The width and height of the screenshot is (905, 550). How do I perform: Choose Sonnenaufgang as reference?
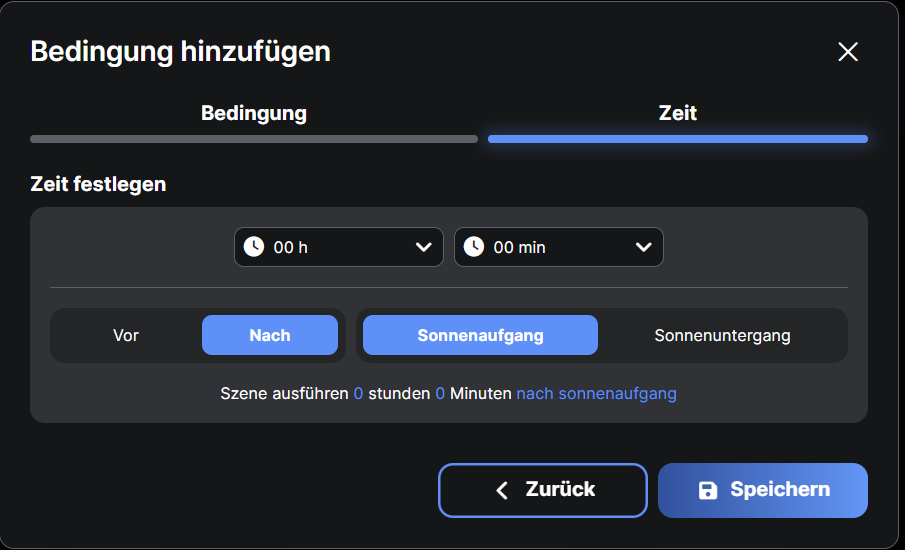click(480, 335)
